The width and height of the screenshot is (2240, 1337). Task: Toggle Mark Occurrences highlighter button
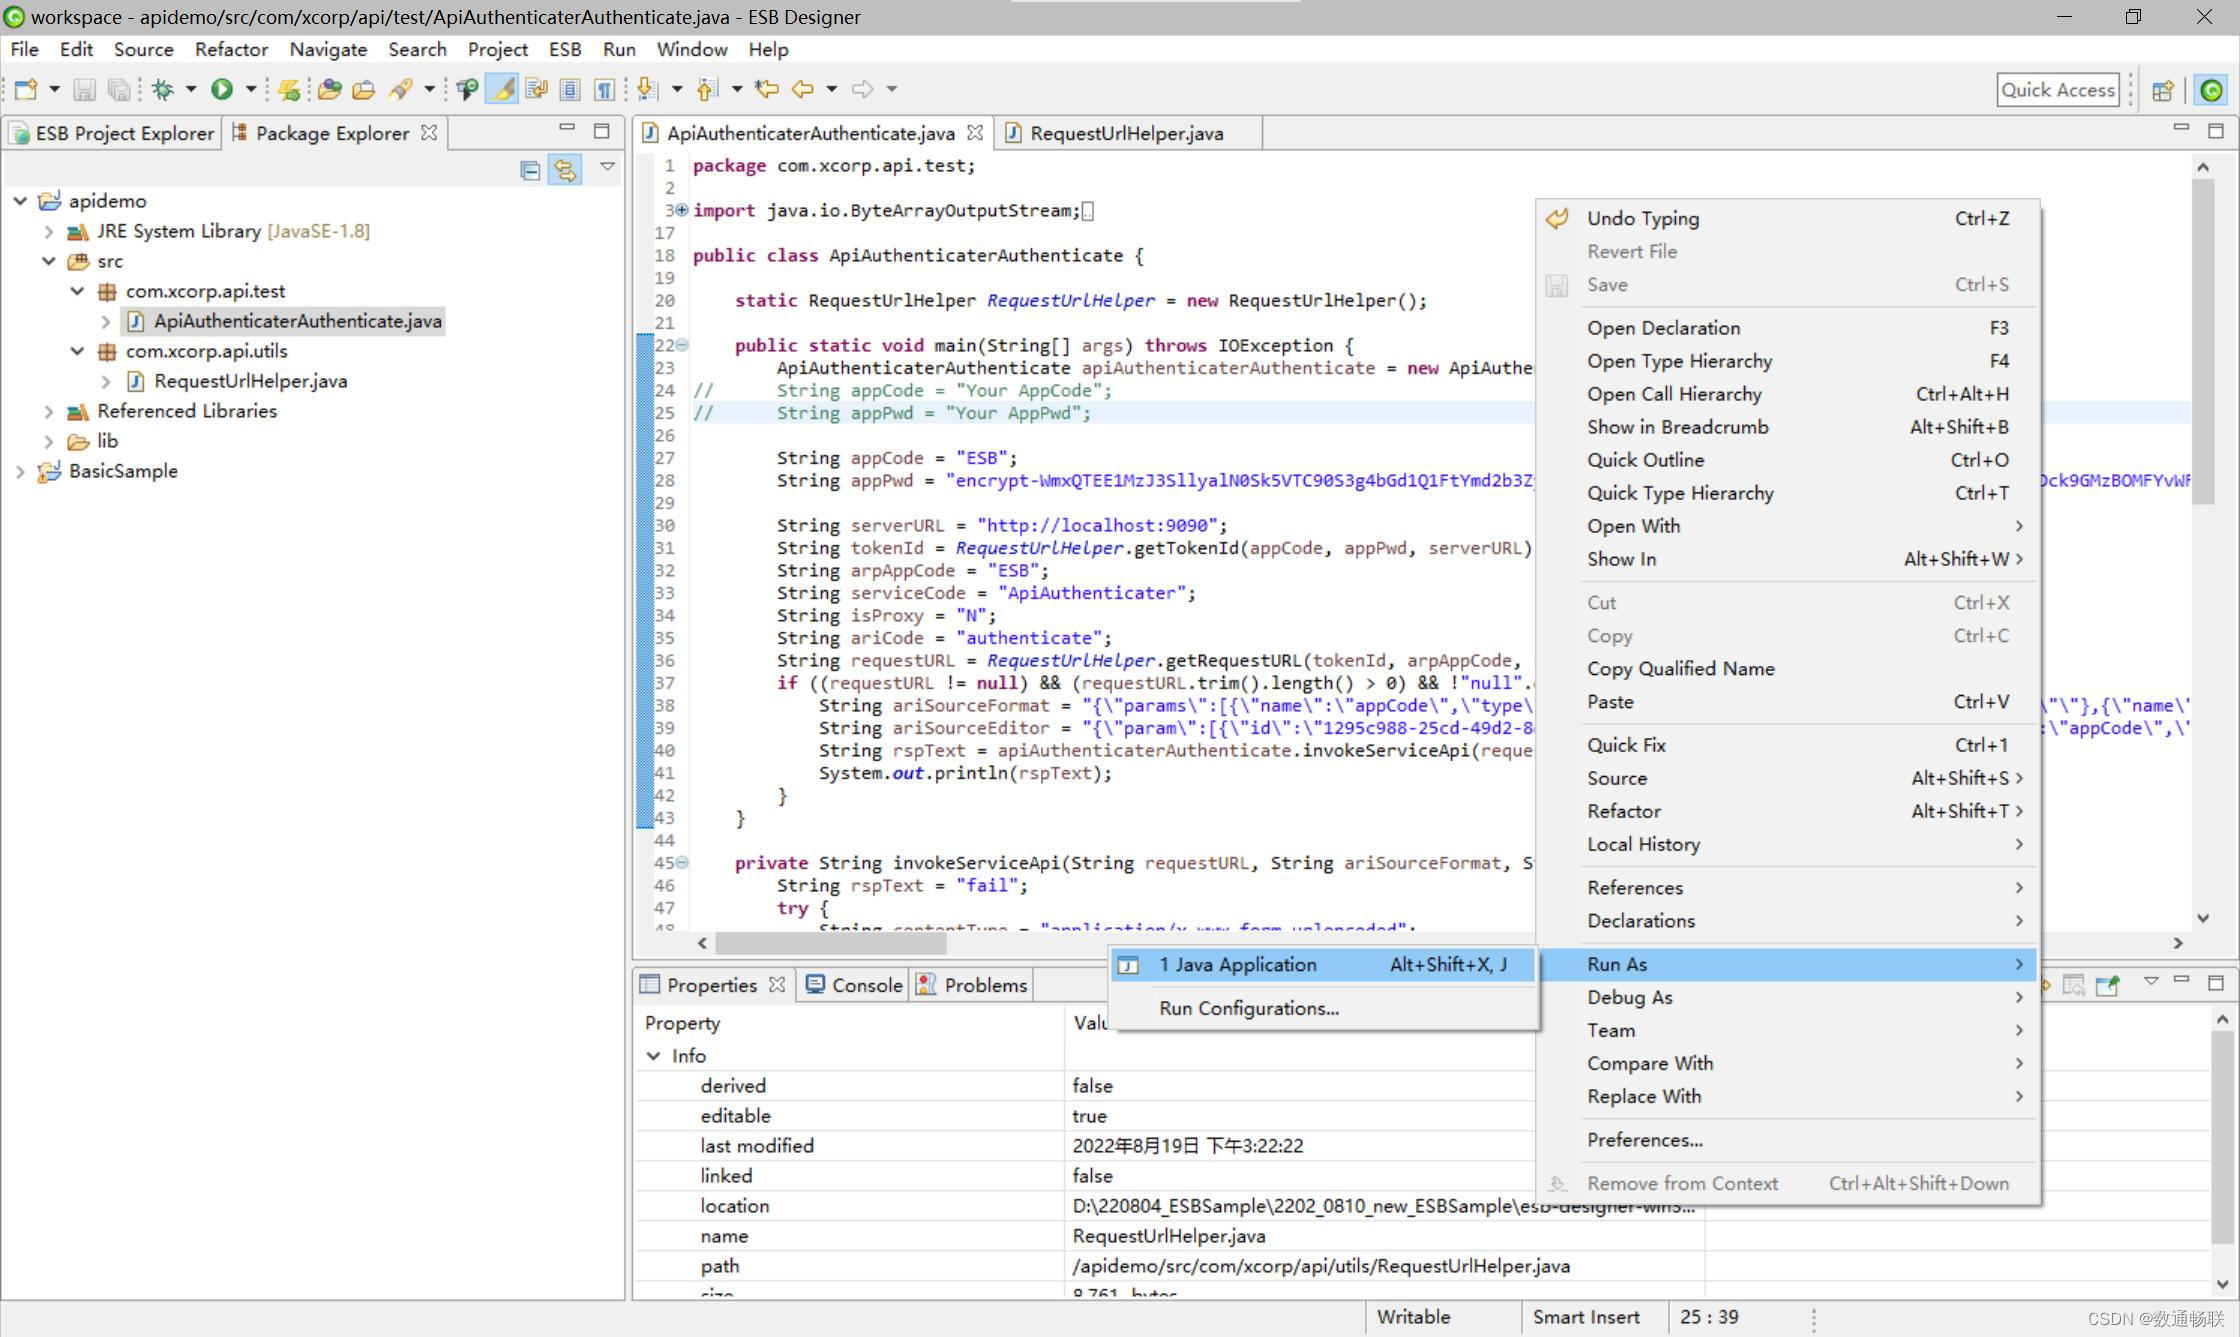click(502, 90)
